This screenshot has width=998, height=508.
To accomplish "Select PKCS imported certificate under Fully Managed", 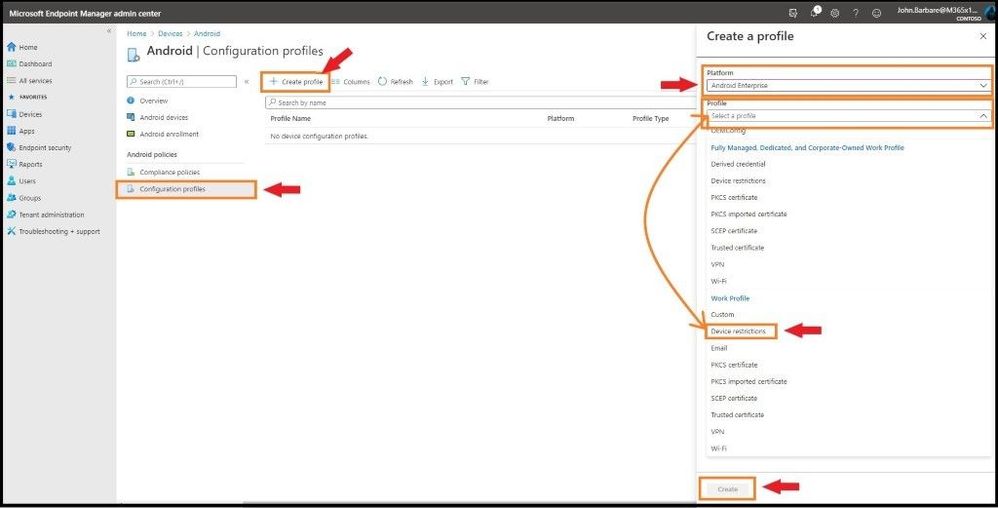I will (748, 214).
